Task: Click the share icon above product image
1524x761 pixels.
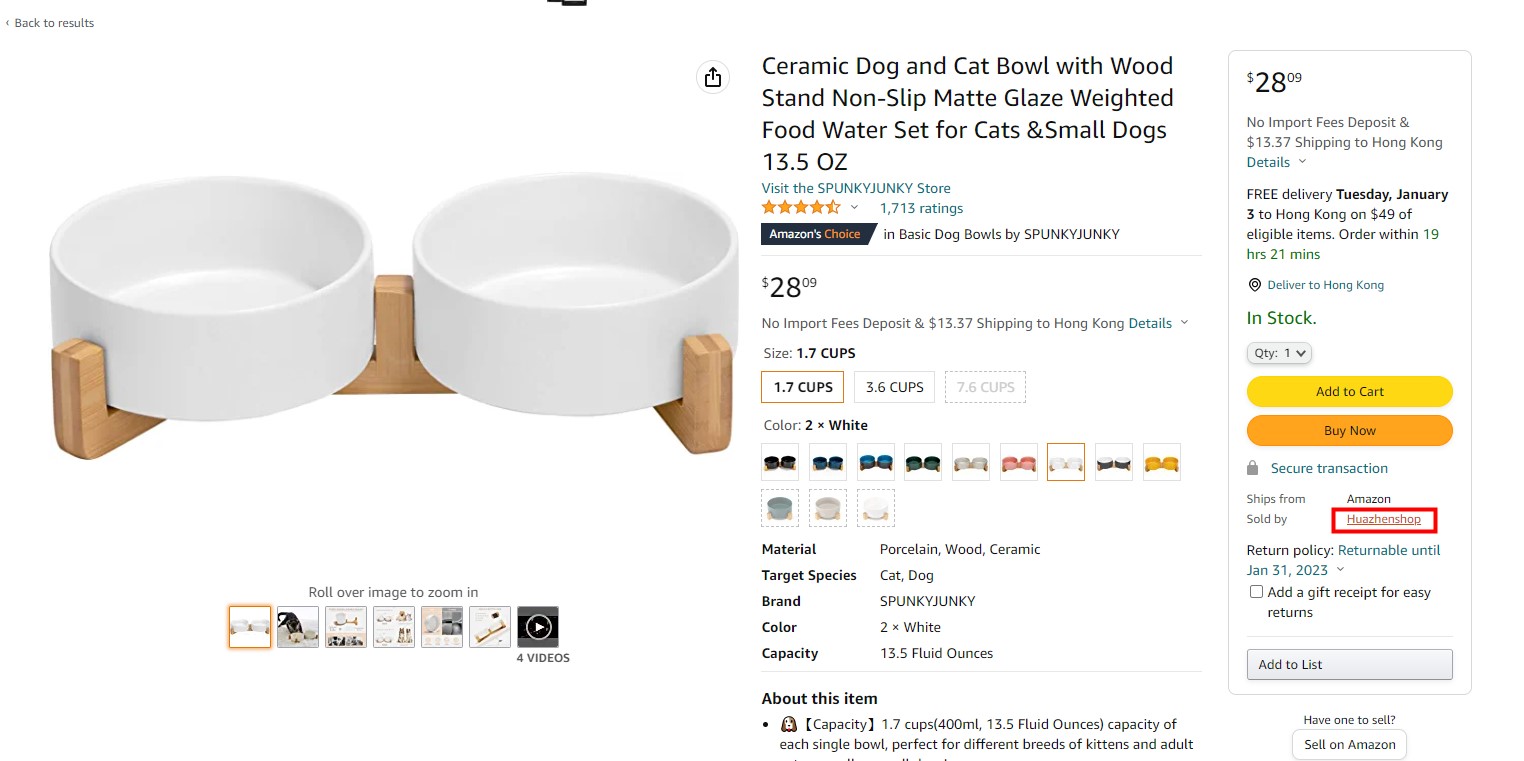Action: (x=712, y=77)
